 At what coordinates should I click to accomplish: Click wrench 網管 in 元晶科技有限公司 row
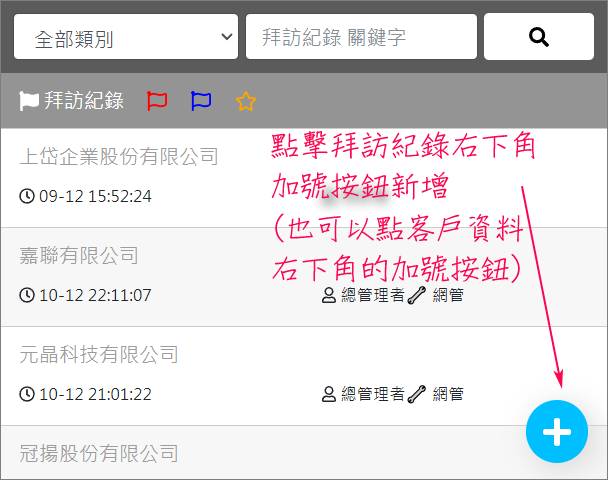436,394
